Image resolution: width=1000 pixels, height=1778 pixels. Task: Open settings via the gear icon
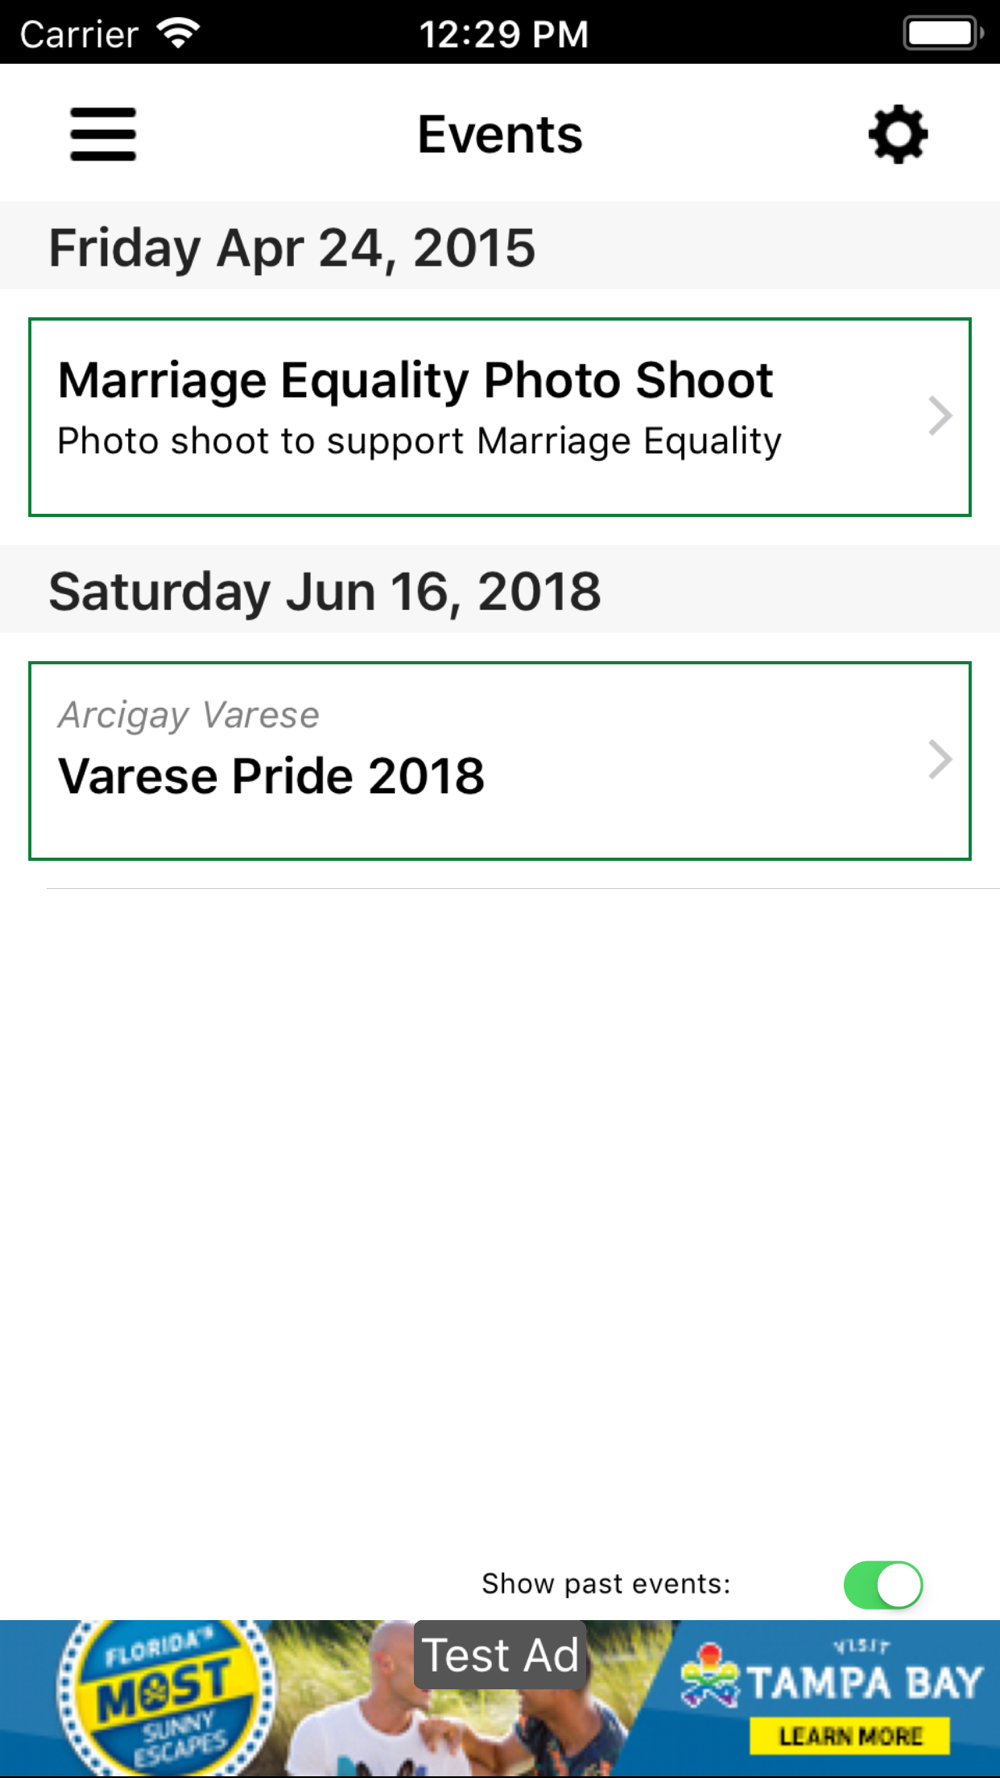click(x=898, y=135)
